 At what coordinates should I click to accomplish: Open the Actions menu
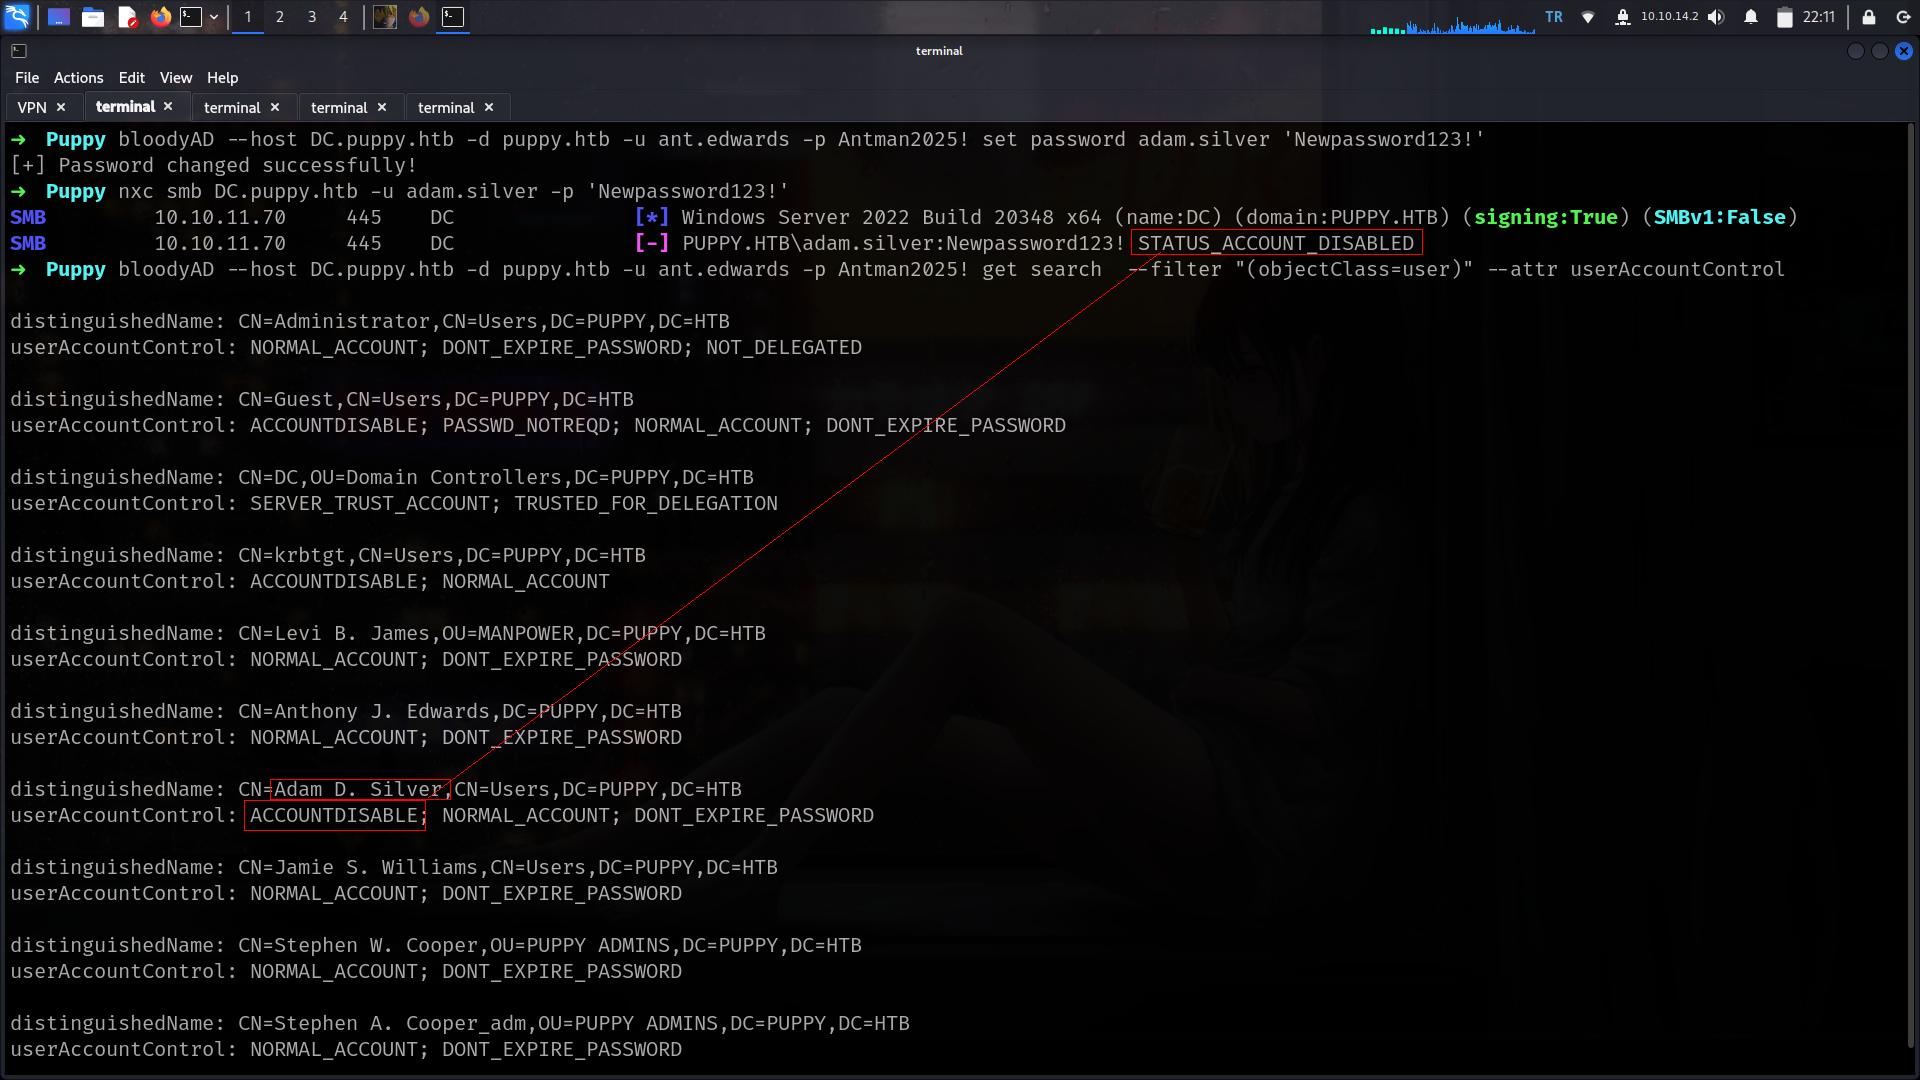pyautogui.click(x=78, y=78)
